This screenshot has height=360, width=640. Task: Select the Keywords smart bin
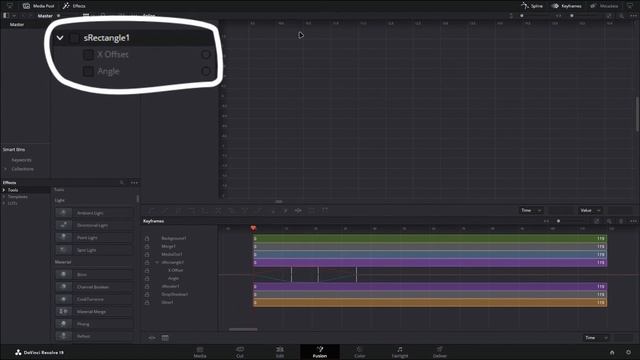(22, 160)
